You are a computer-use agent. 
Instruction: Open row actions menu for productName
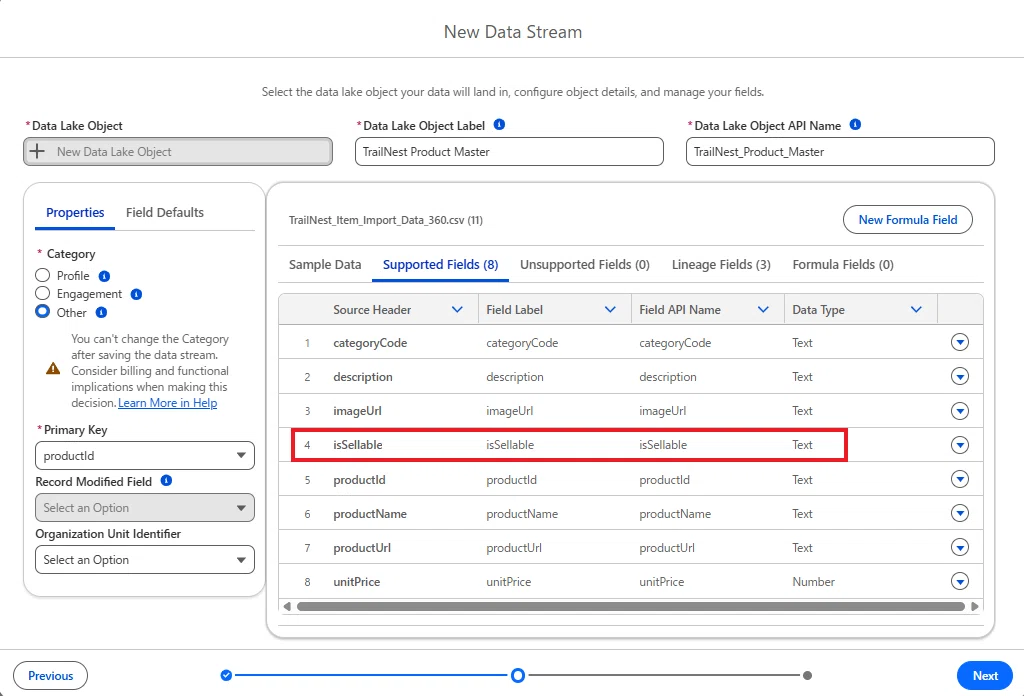pyautogui.click(x=959, y=513)
